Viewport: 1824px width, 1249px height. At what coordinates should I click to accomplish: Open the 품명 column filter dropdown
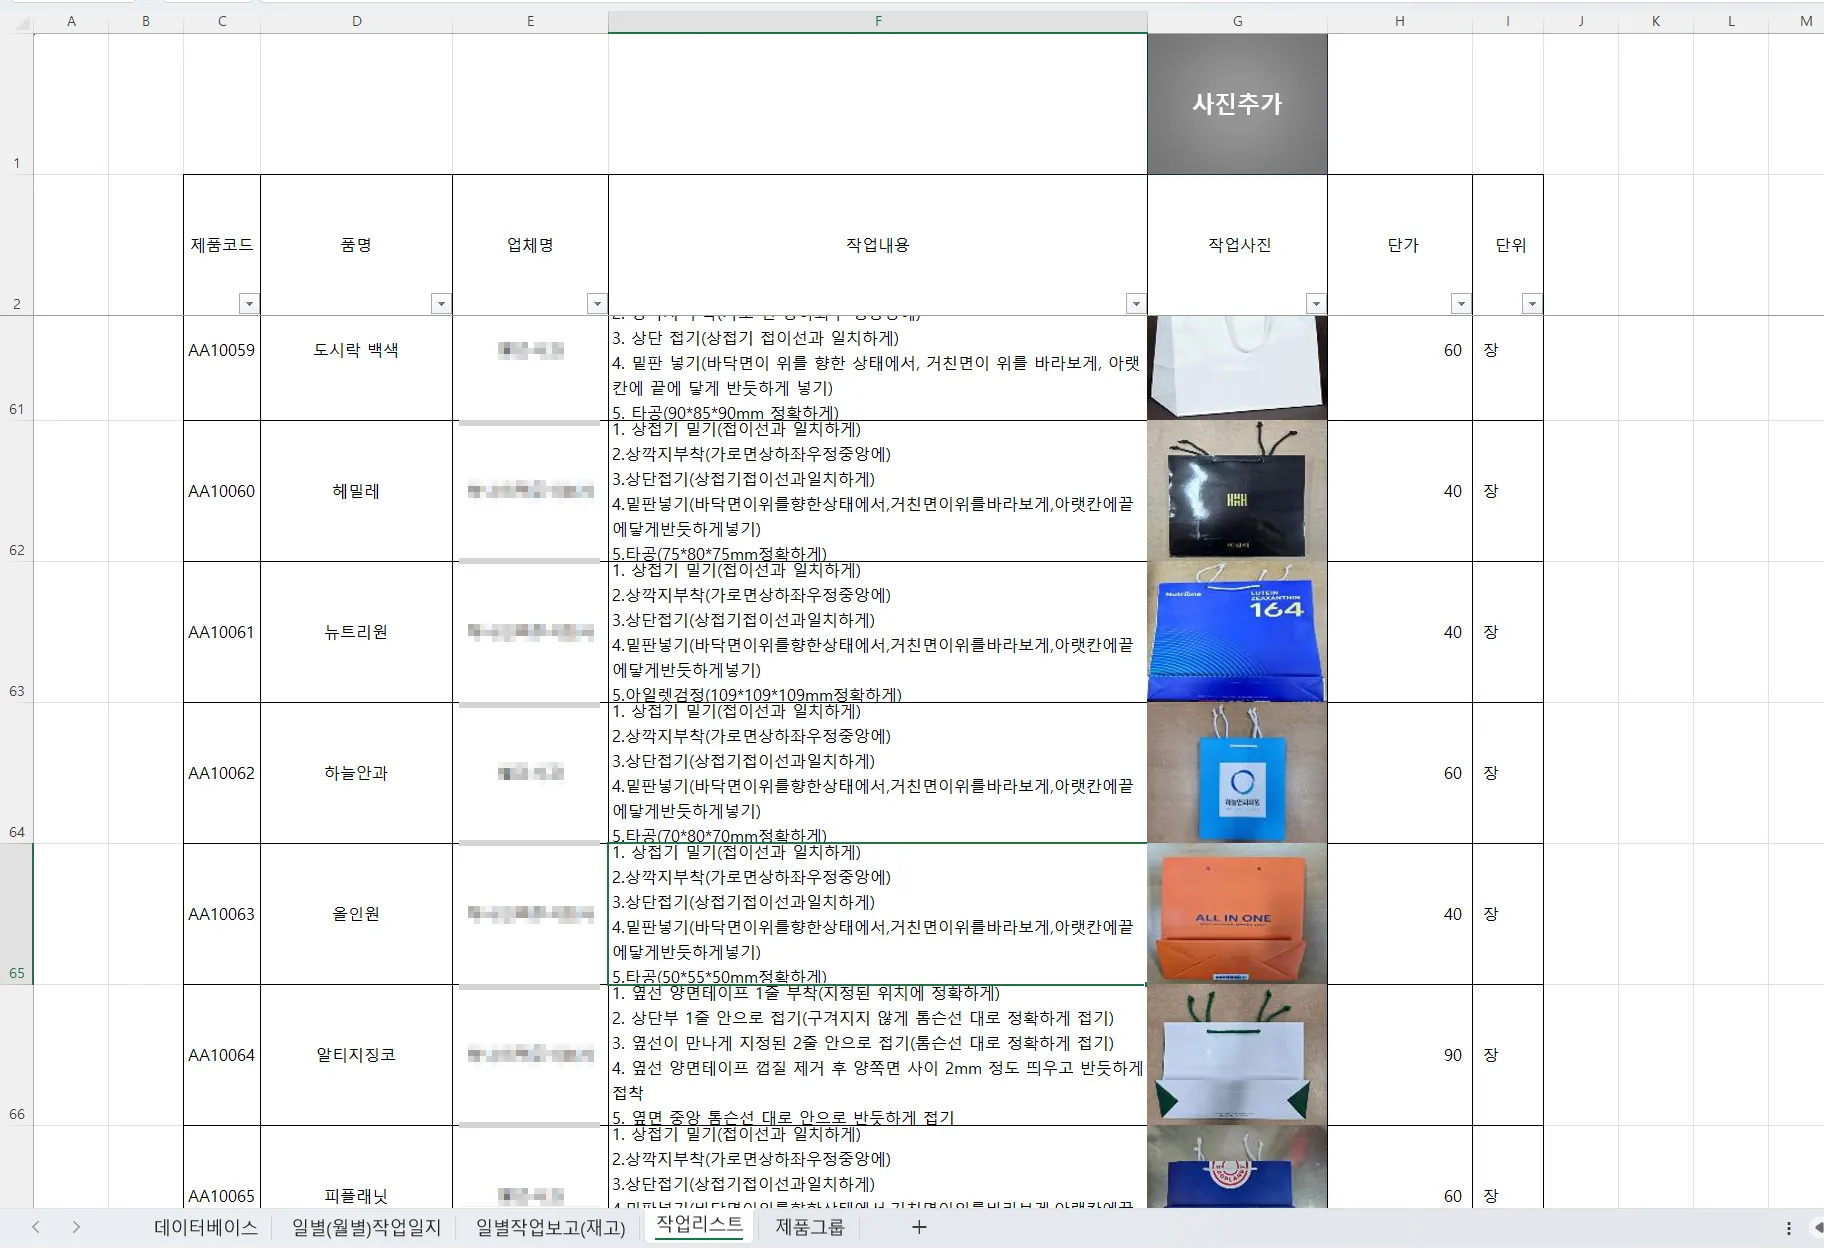441,304
